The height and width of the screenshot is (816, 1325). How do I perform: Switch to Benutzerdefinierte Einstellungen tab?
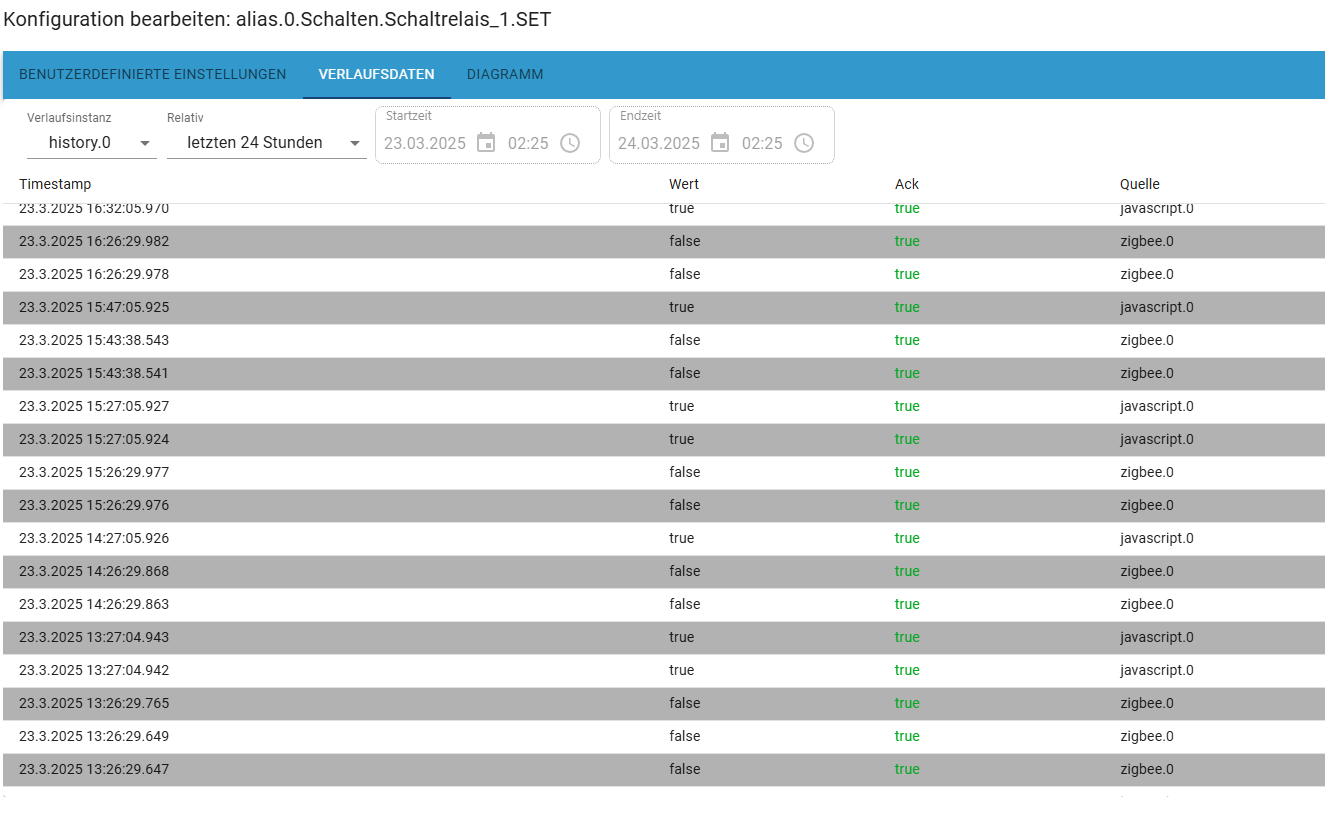point(153,75)
